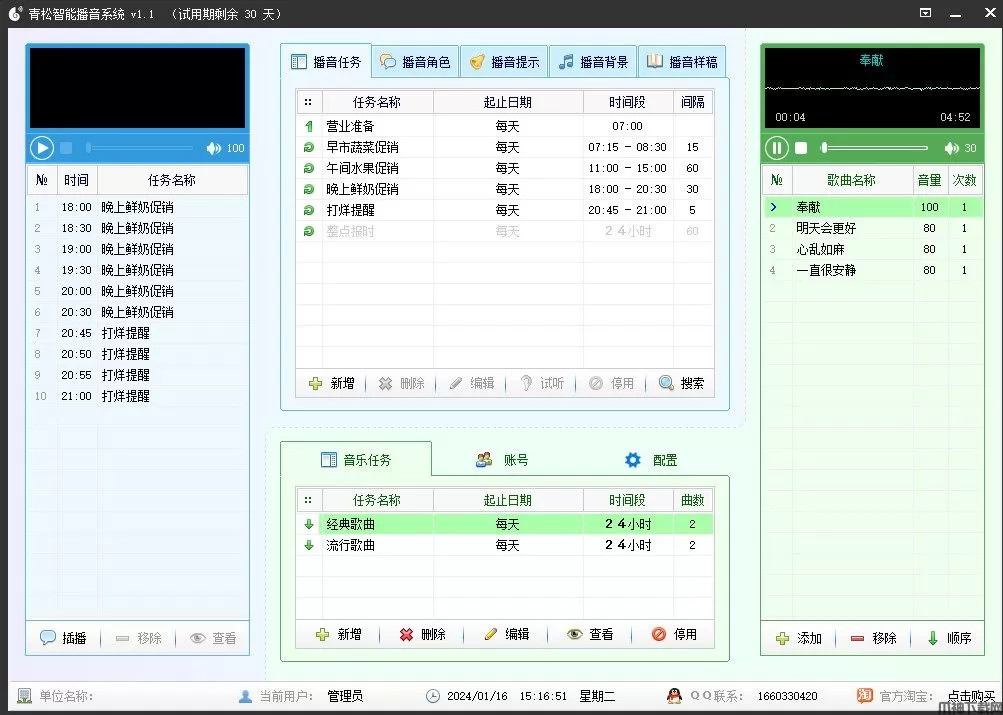
Task: Switch to the 播音角色 tab
Action: [416, 62]
